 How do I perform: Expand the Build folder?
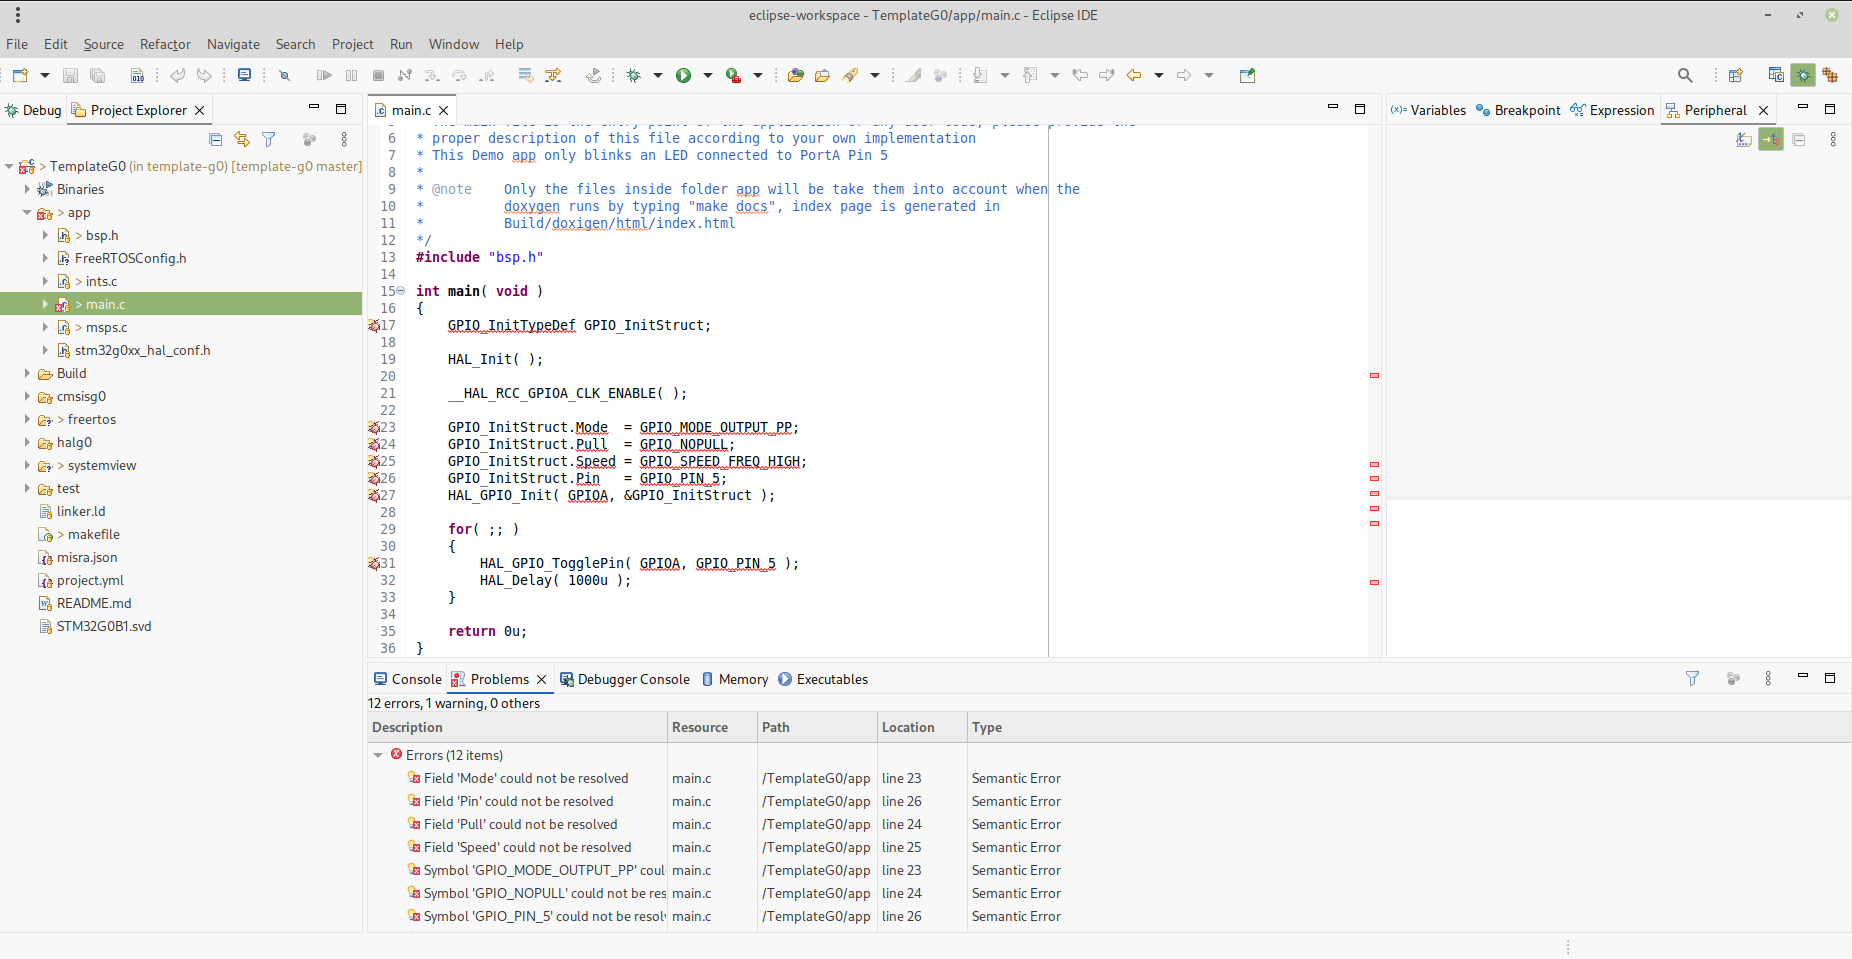tap(27, 374)
